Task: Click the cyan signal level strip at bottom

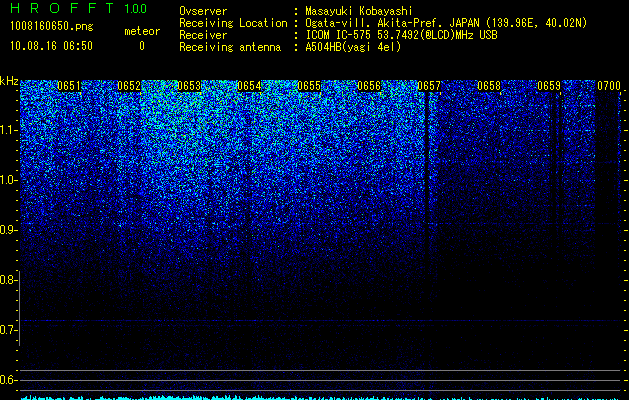Action: [x=321, y=398]
